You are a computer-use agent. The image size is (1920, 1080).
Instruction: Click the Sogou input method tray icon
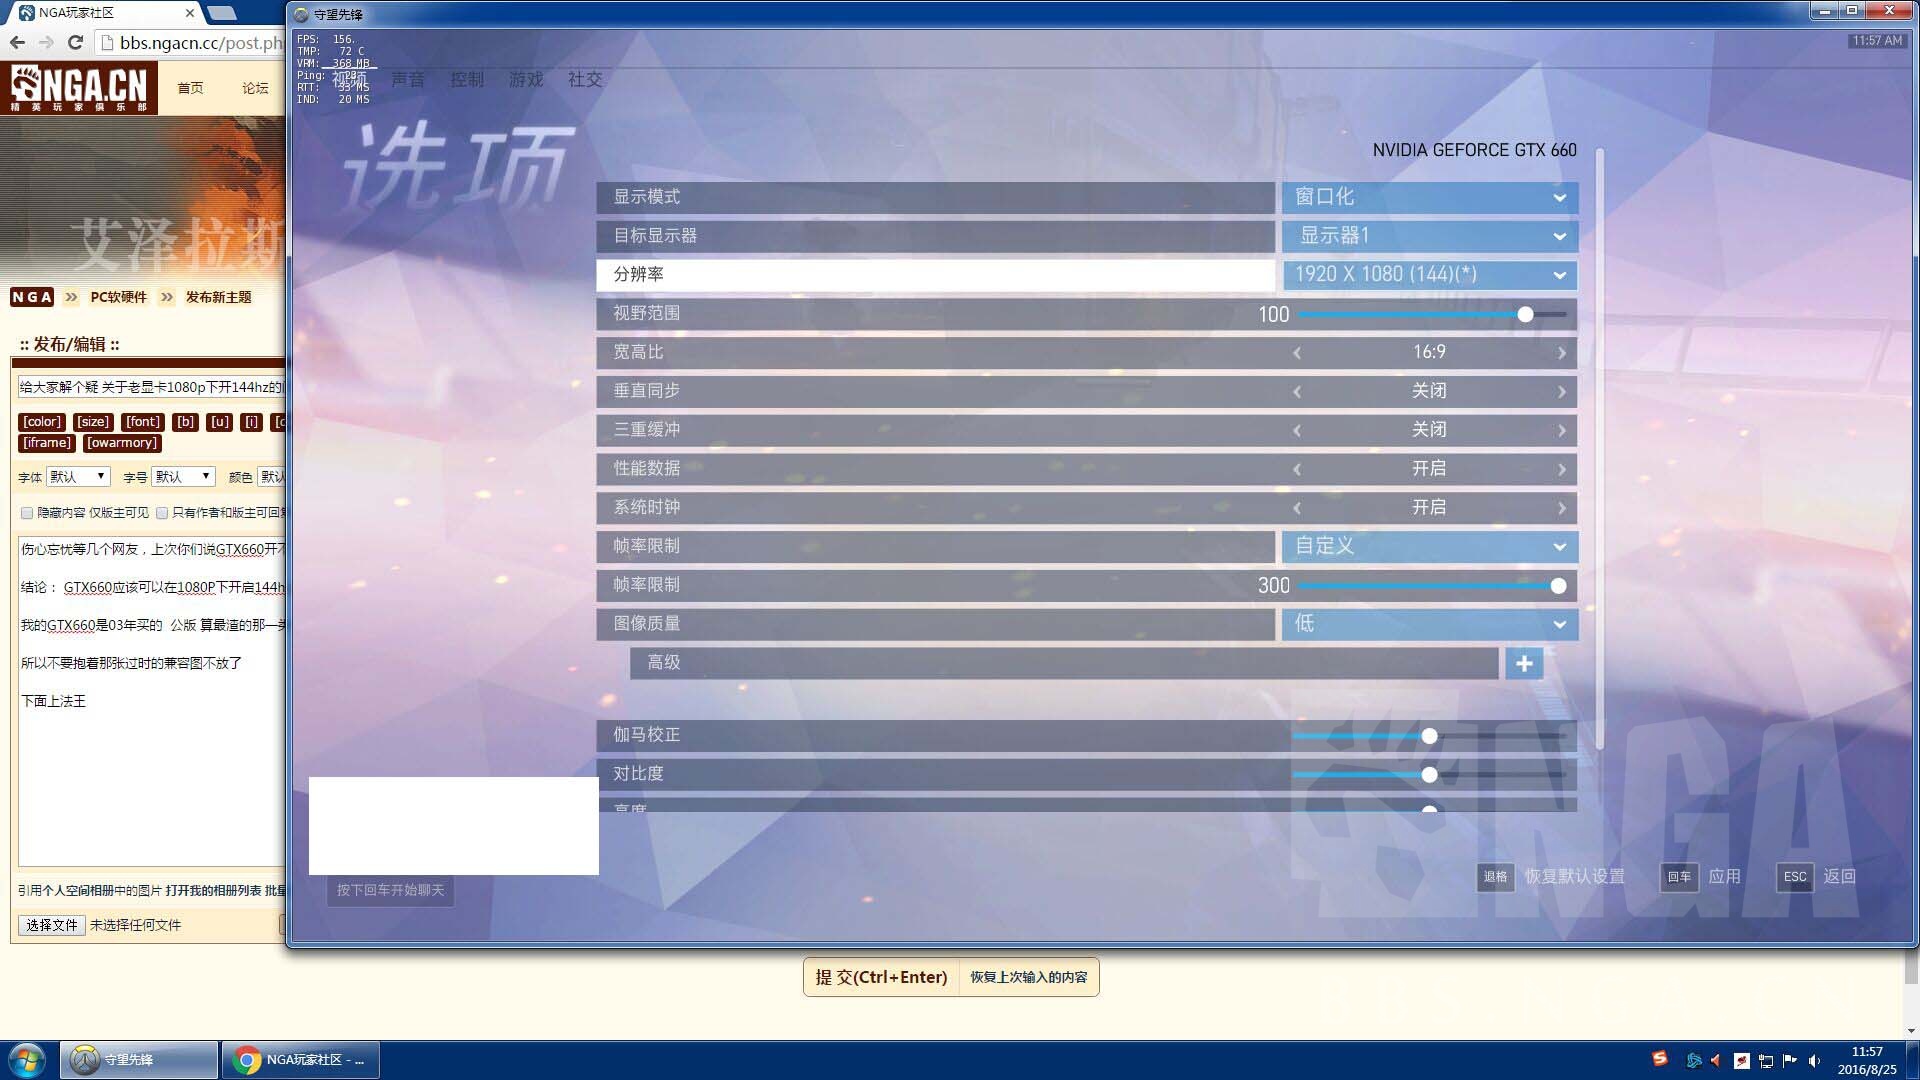point(1660,1058)
